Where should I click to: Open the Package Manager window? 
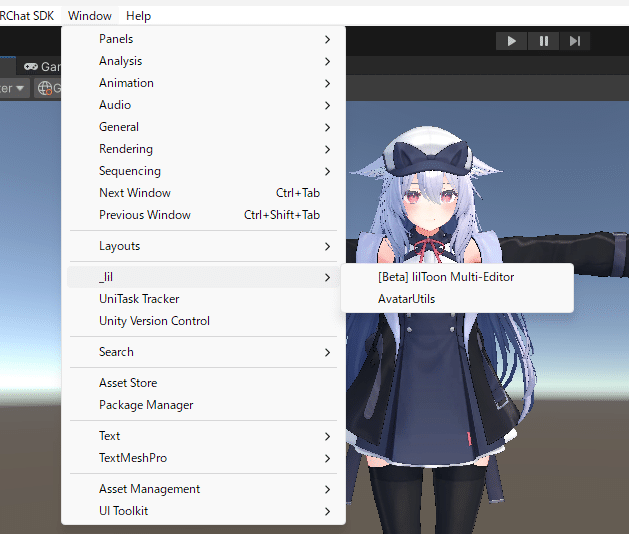pyautogui.click(x=203, y=405)
